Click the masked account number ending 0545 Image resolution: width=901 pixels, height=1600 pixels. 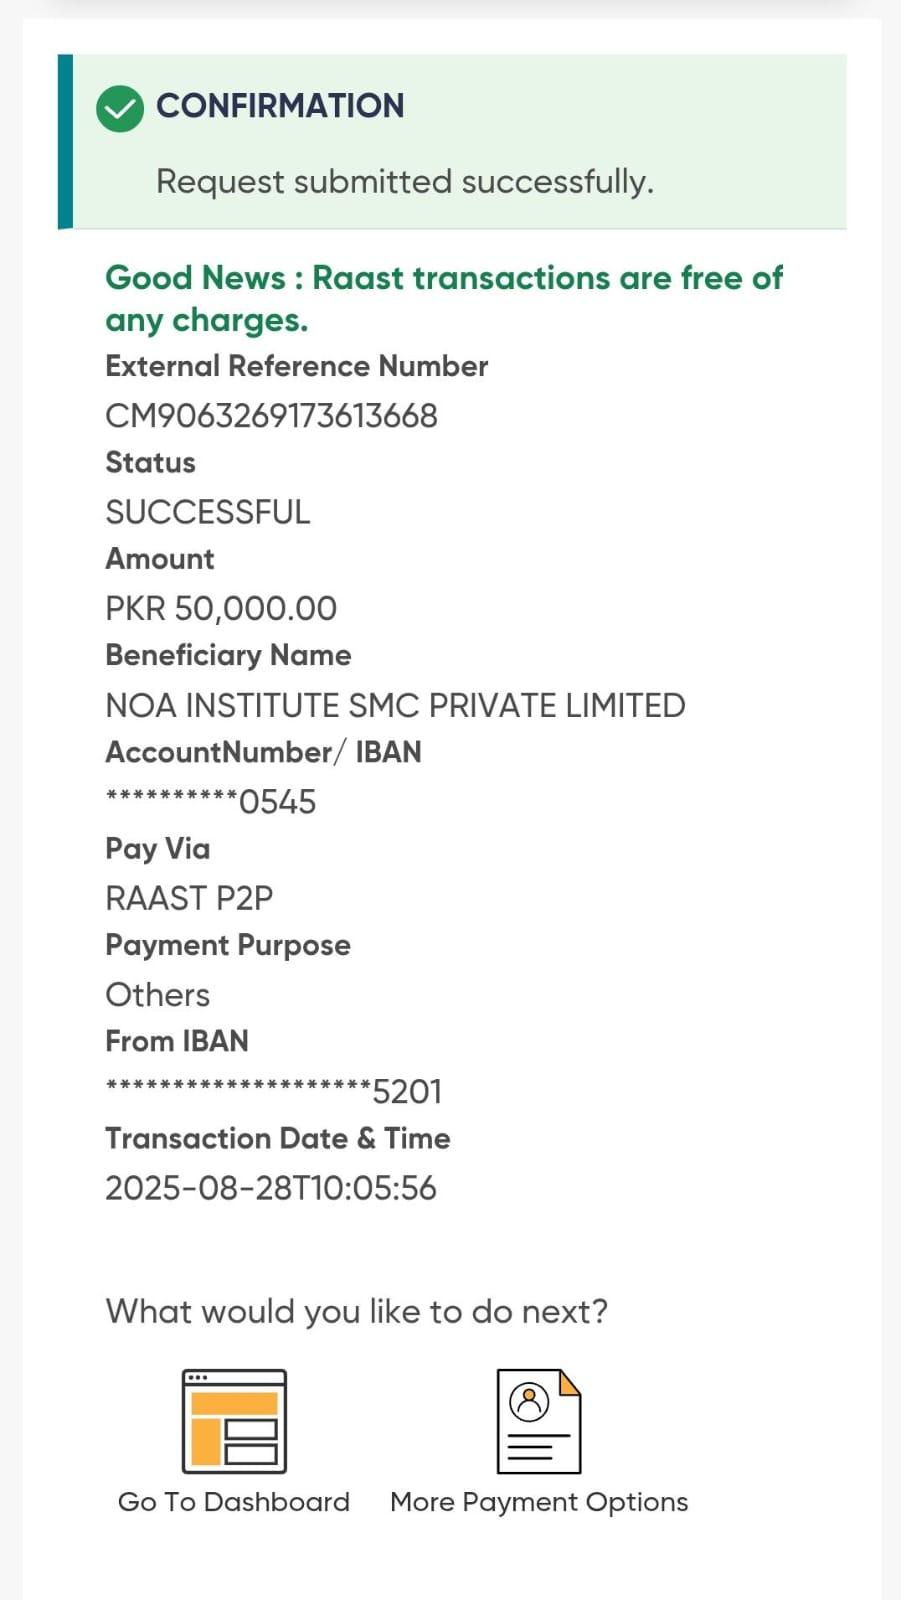click(x=211, y=802)
